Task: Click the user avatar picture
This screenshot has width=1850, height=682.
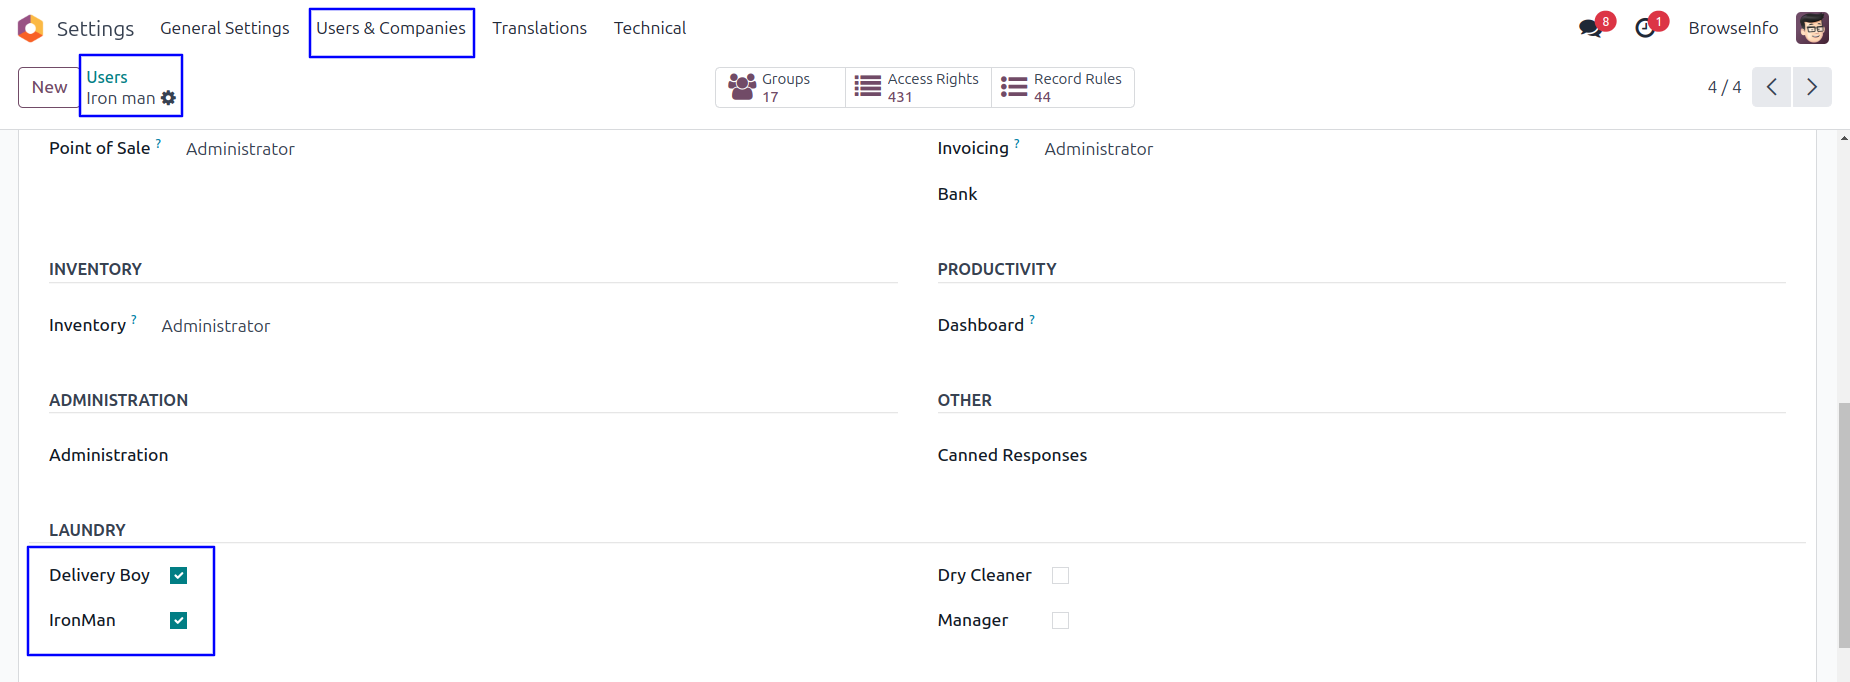Action: tap(1812, 28)
